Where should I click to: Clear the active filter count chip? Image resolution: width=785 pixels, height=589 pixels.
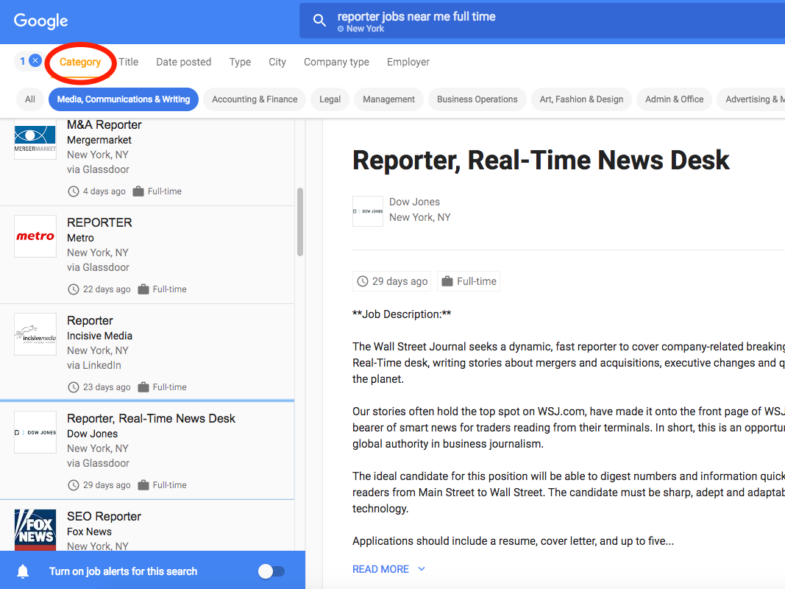(x=35, y=61)
